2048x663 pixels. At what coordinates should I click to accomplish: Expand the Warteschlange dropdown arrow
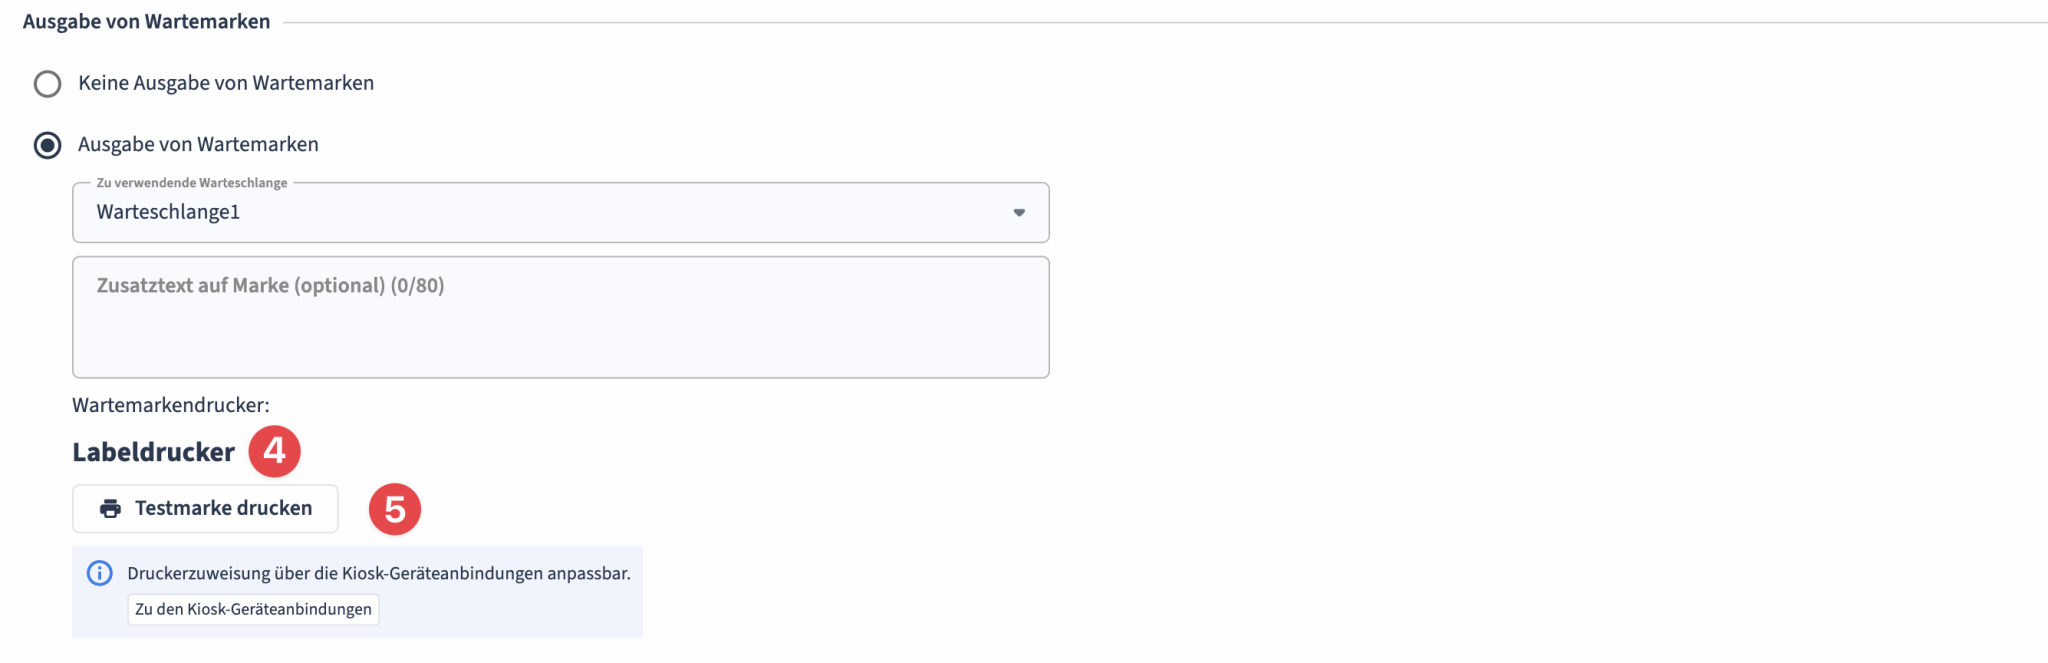coord(1019,212)
